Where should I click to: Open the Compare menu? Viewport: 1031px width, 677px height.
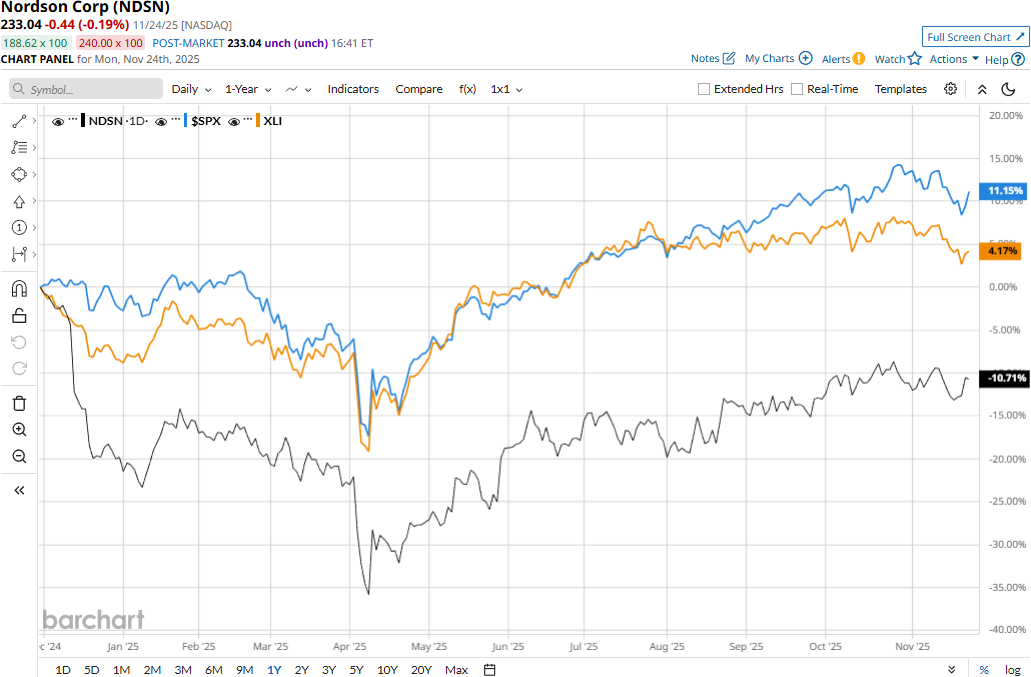pos(419,89)
